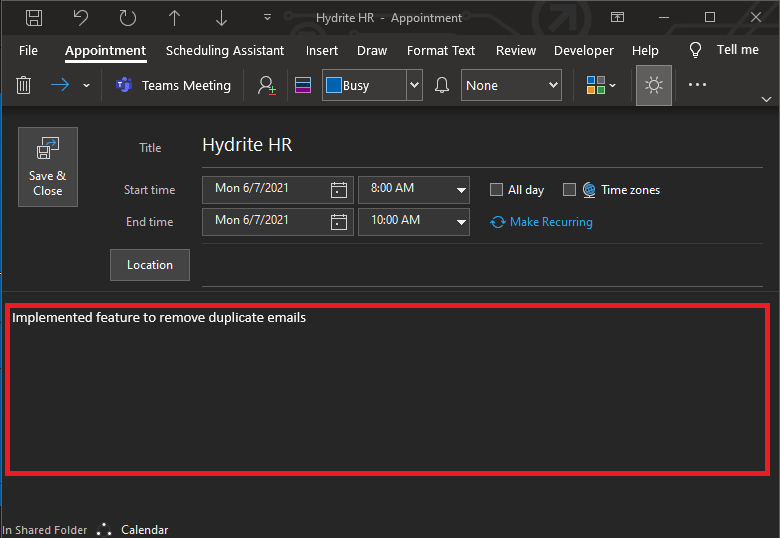
Task: Enable the Time zones checkbox
Action: point(569,189)
